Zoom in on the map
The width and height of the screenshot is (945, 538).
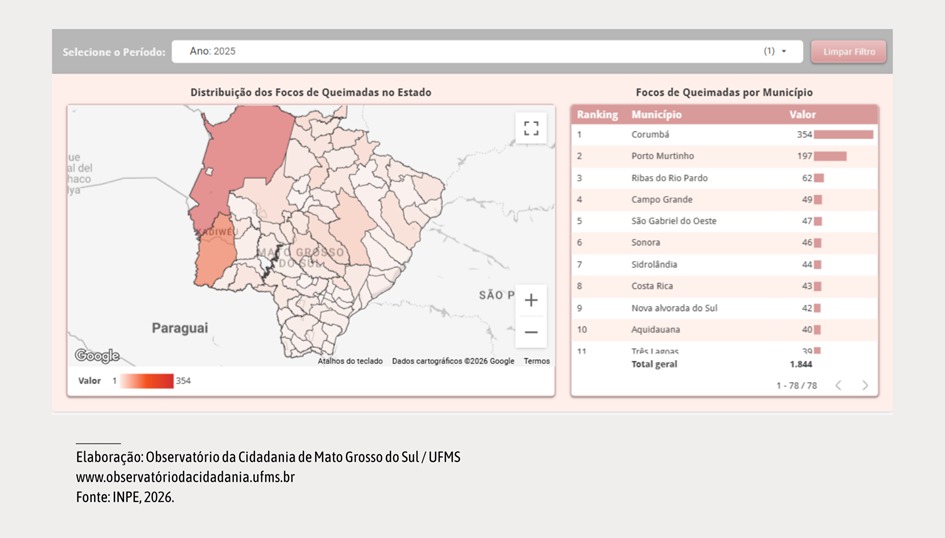(531, 300)
